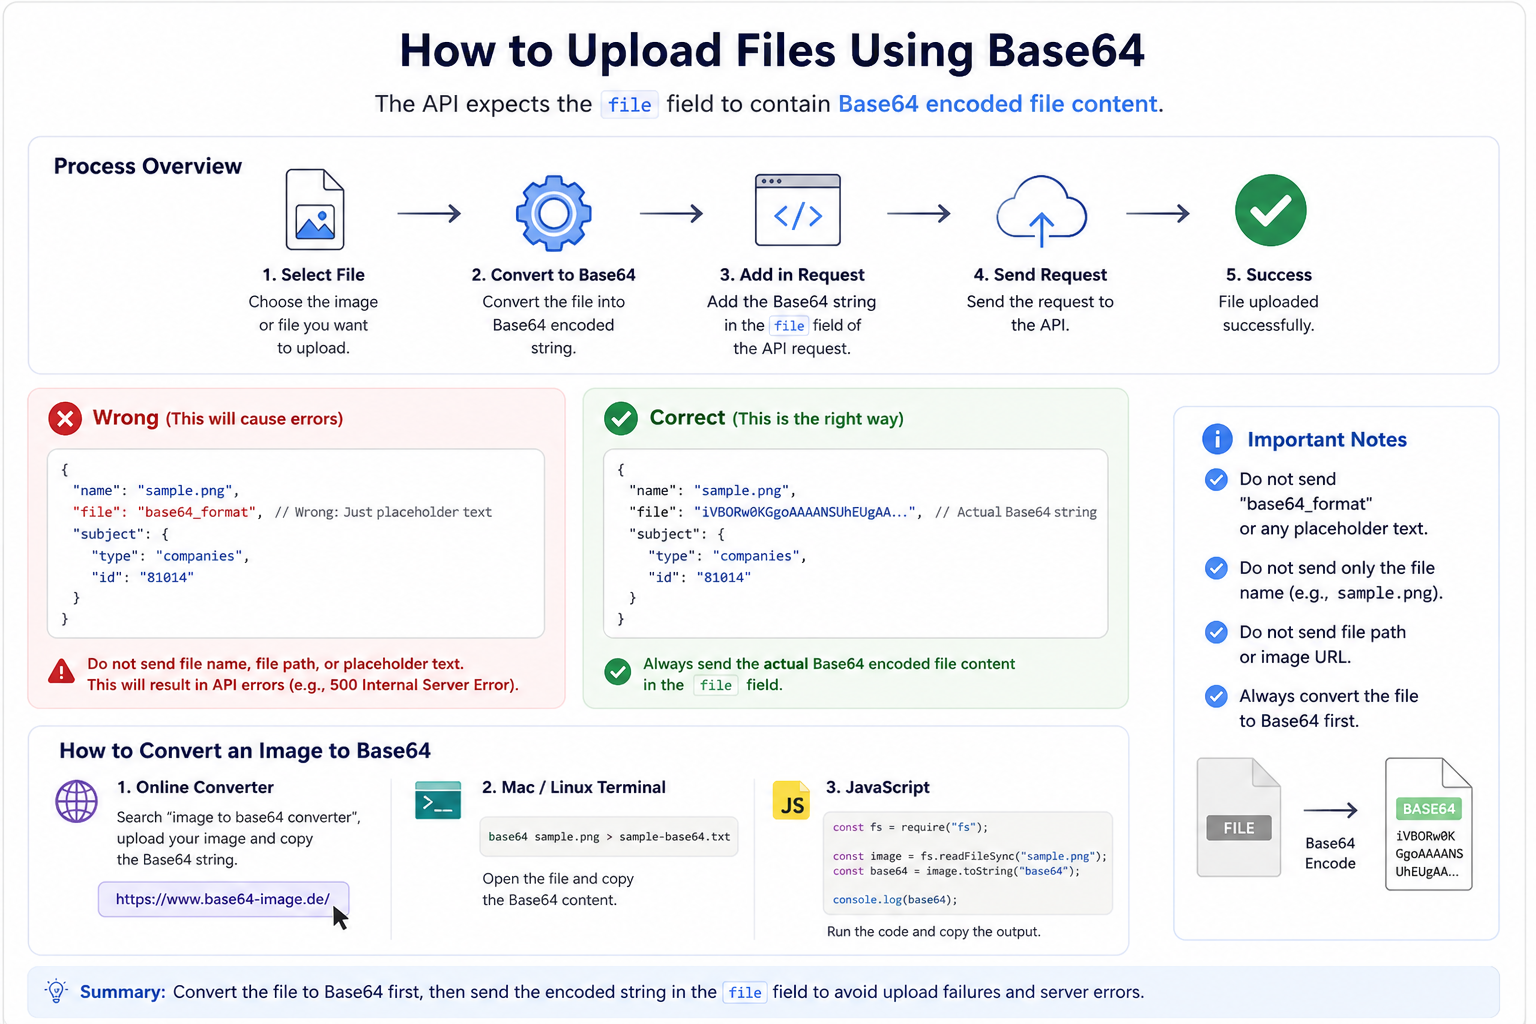Click the JavaScript code snippet box
Viewport: 1536px width, 1024px height.
point(967,863)
